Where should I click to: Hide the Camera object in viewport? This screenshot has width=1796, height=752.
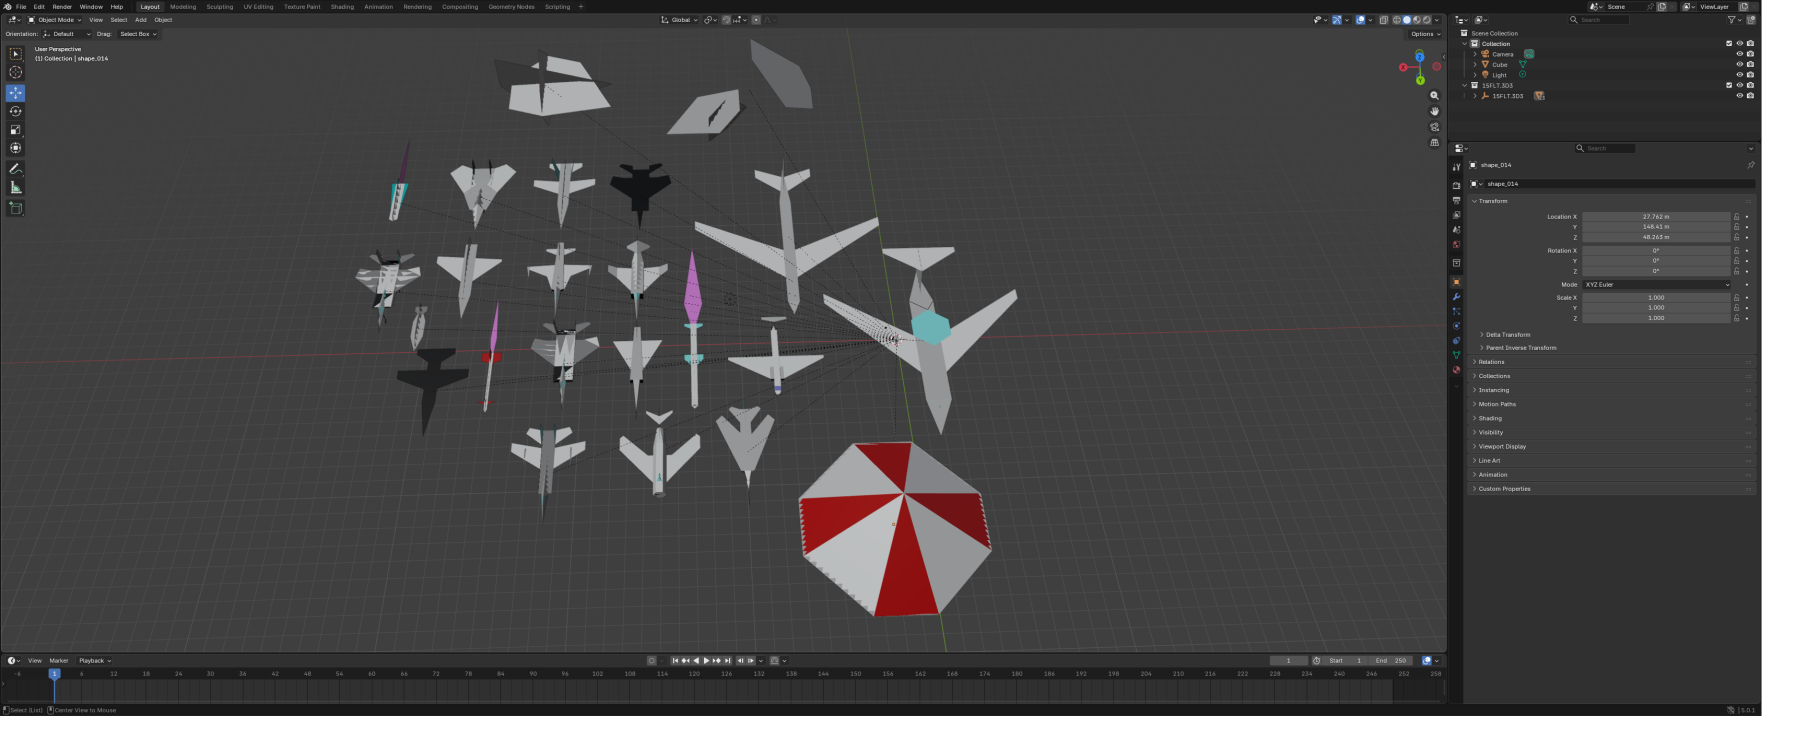(1739, 54)
